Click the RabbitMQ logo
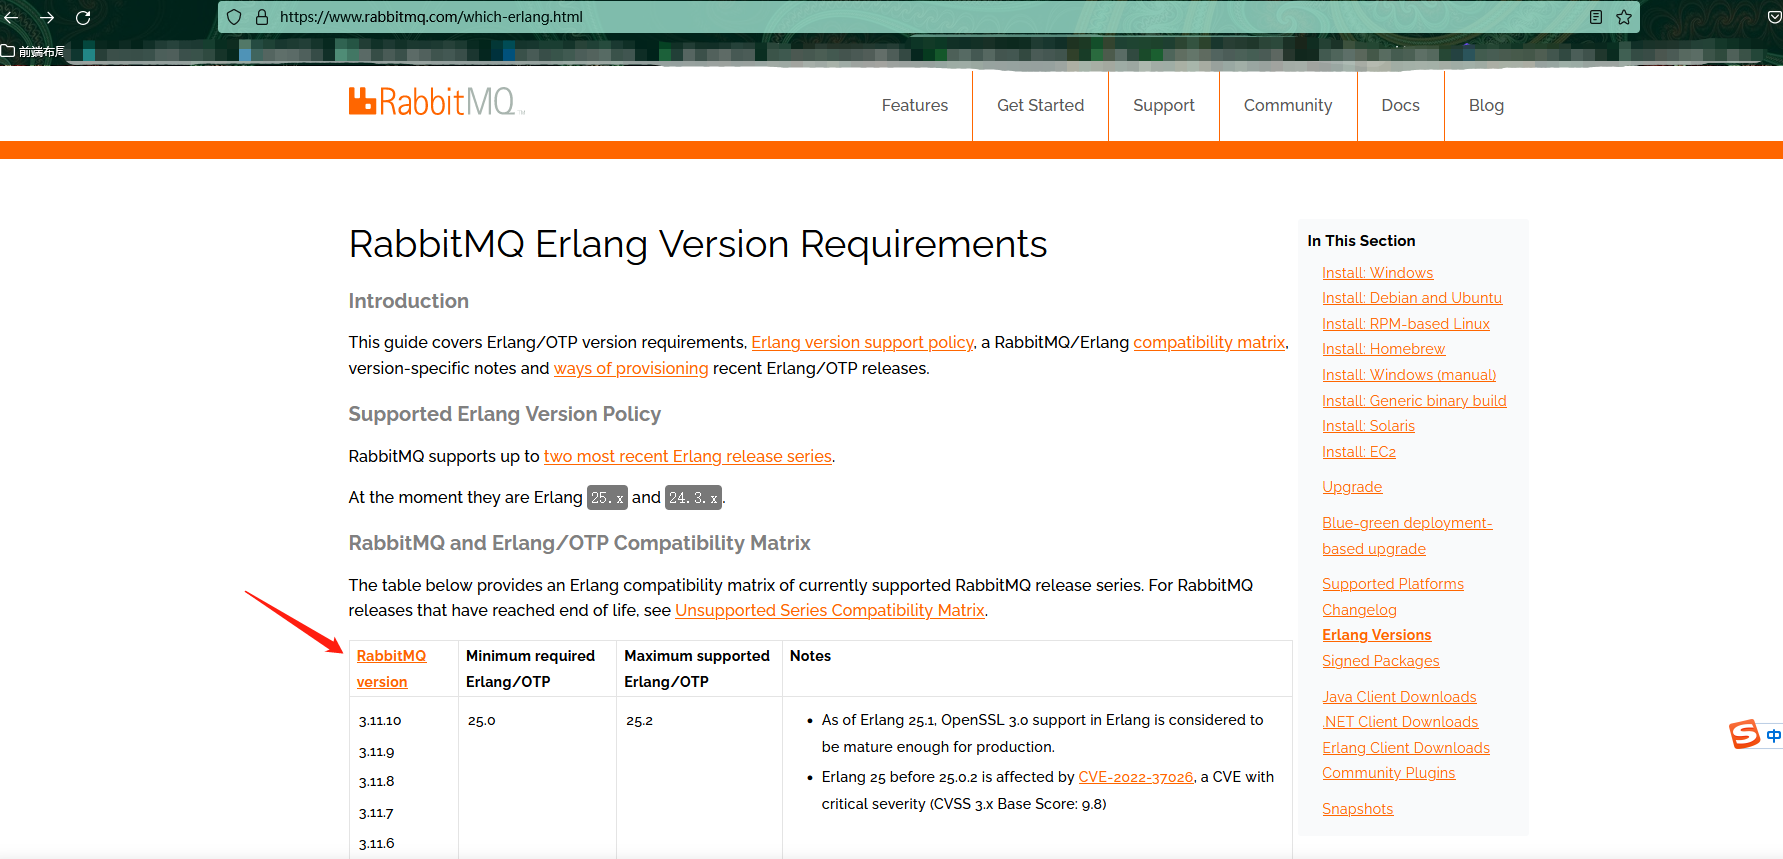Image resolution: width=1783 pixels, height=859 pixels. (x=437, y=102)
